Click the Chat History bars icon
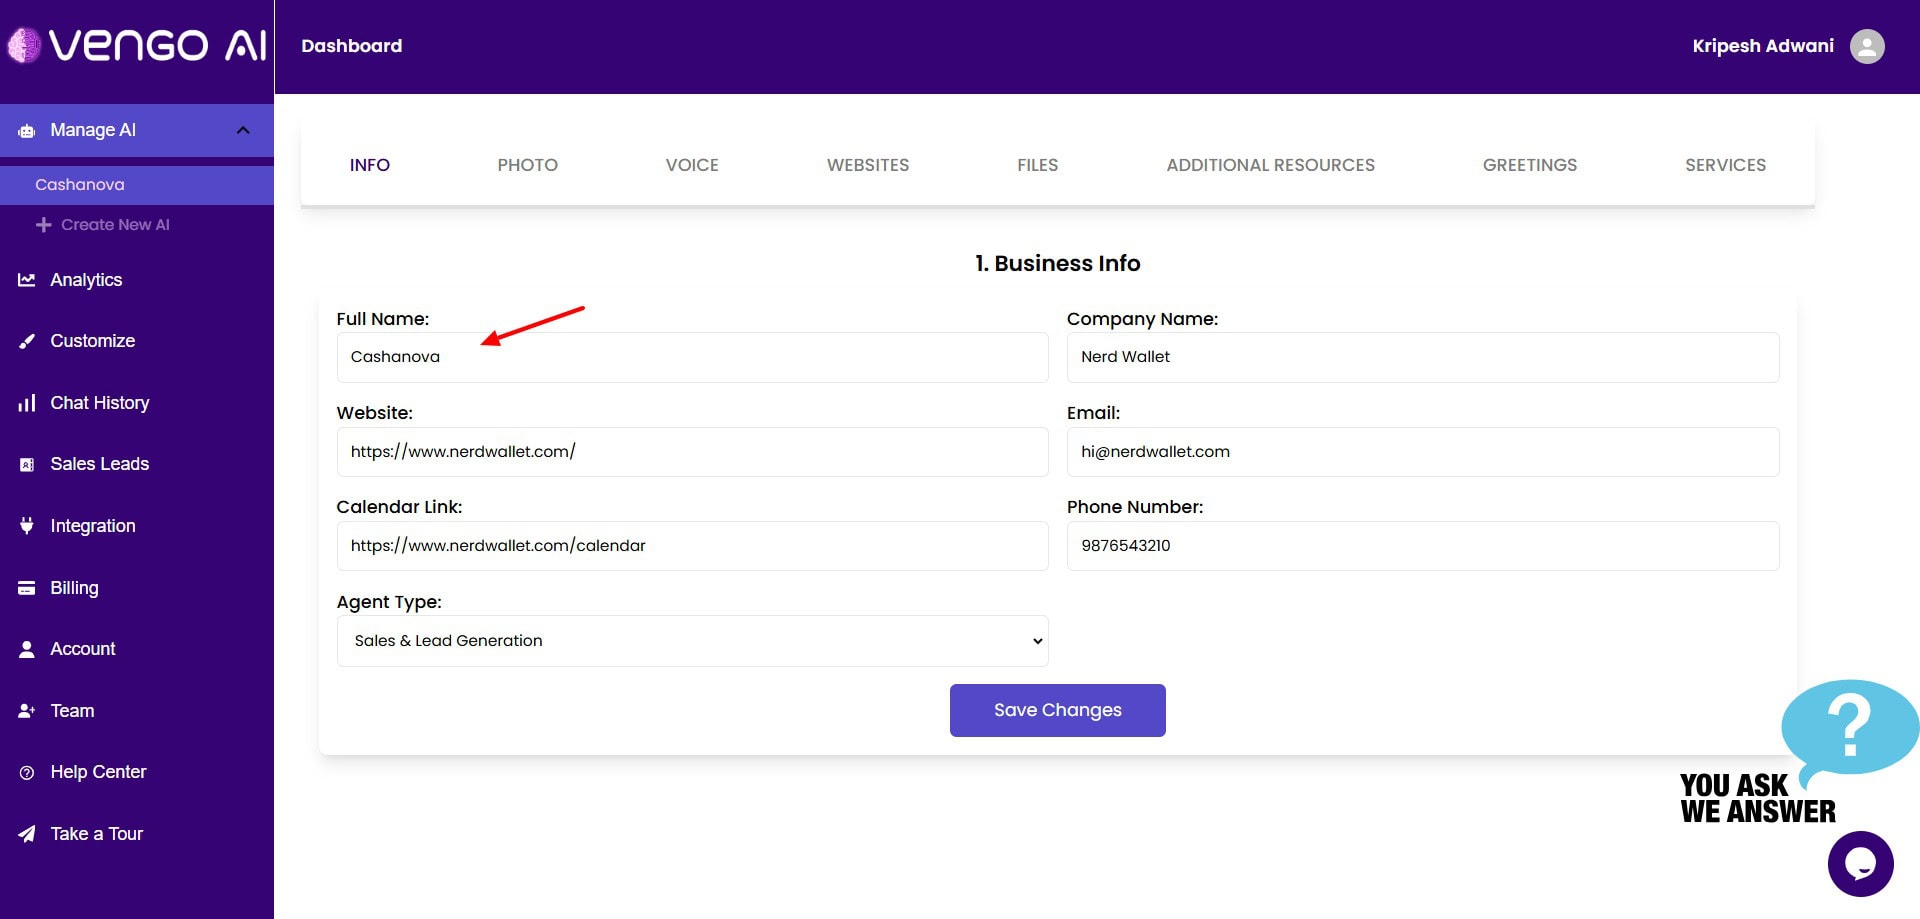The width and height of the screenshot is (1920, 919). coord(27,403)
